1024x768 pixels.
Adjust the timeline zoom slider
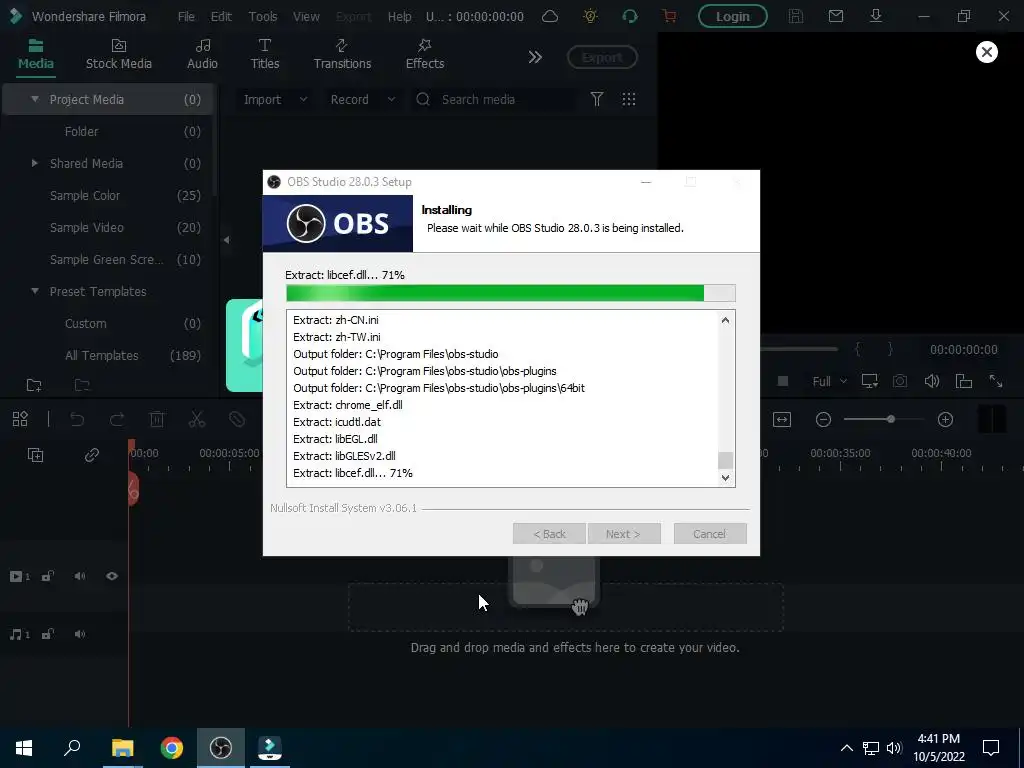click(x=891, y=419)
